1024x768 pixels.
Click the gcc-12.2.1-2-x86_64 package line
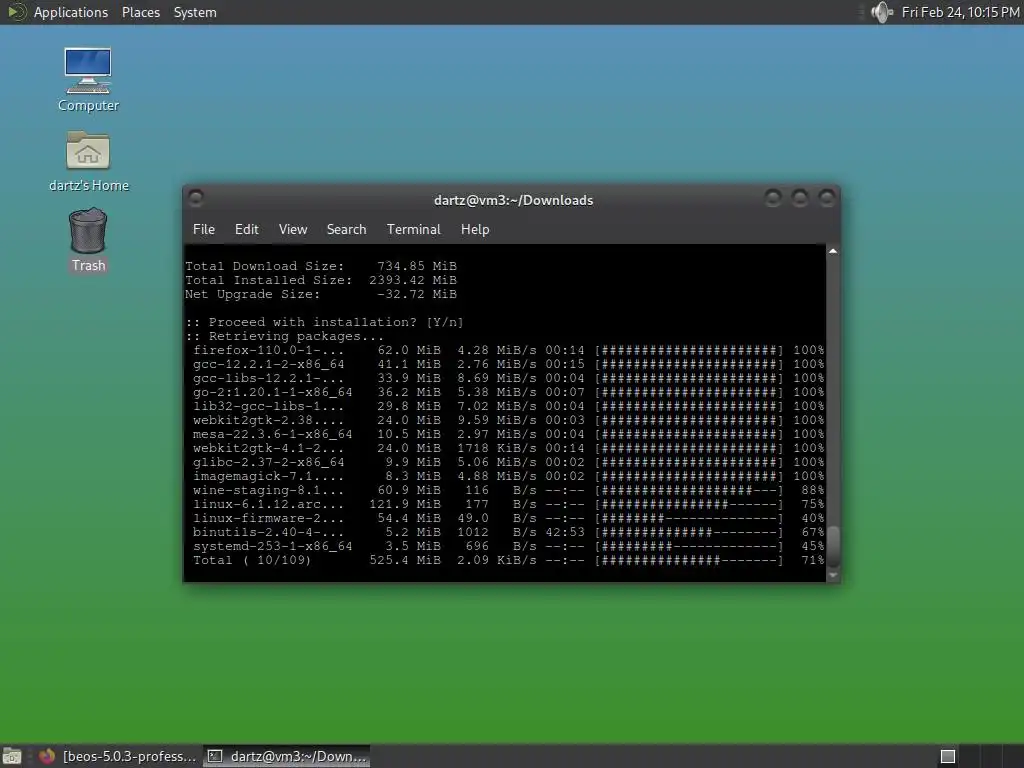[508, 364]
